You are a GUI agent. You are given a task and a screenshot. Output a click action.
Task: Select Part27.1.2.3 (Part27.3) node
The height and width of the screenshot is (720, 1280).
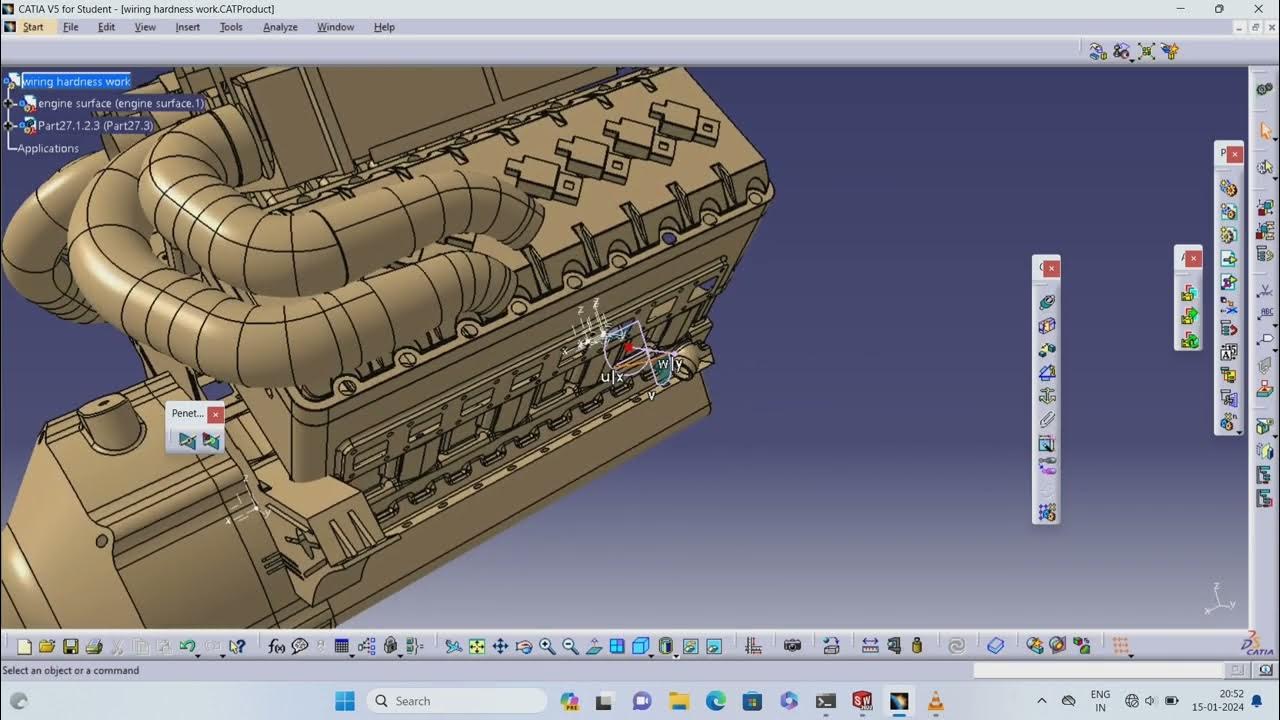95,126
